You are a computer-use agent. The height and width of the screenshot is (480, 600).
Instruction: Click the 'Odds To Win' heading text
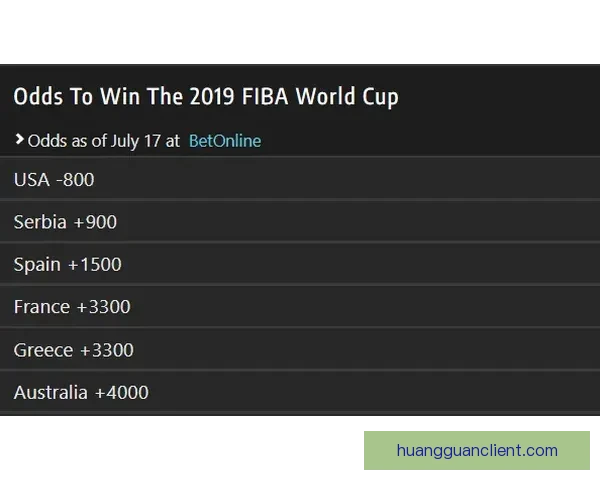68,97
